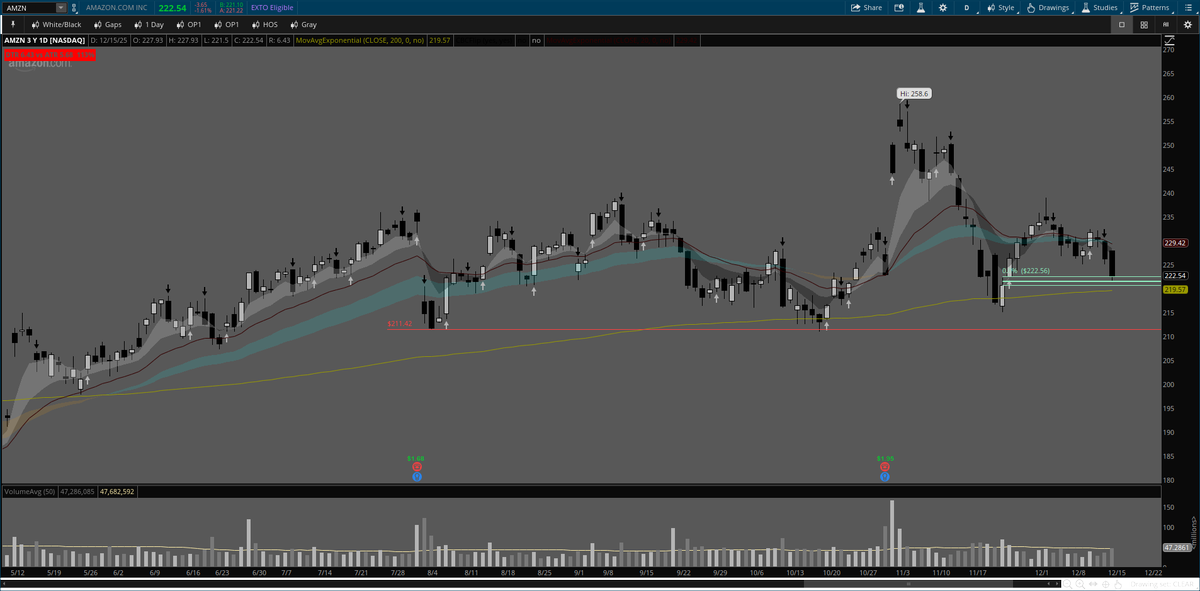Select four-chart grid layout
Image resolution: width=1200 pixels, height=591 pixels.
coord(1144,23)
